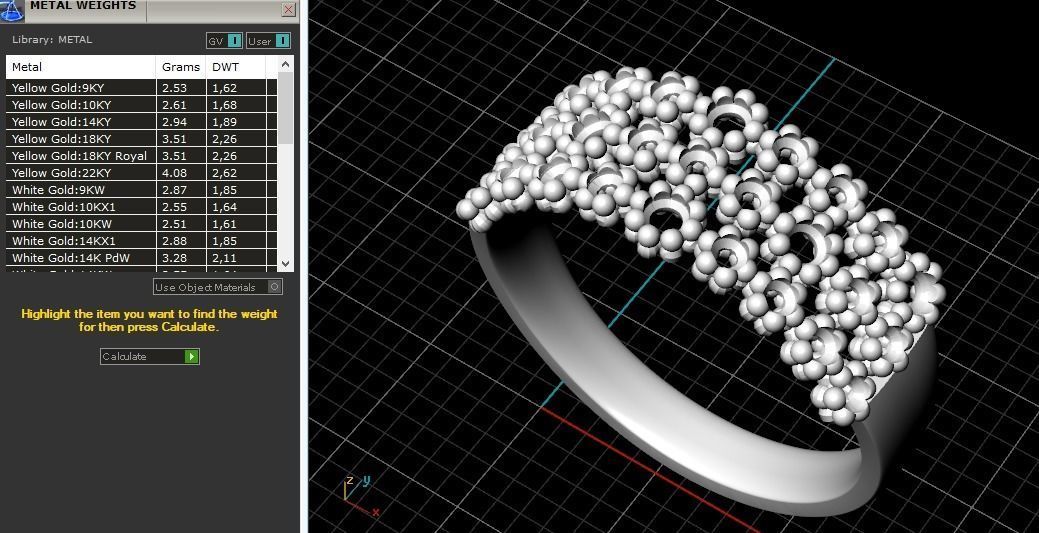Viewport: 1039px width, 533px height.
Task: Select White Gold:9KW row
Action: [141, 190]
